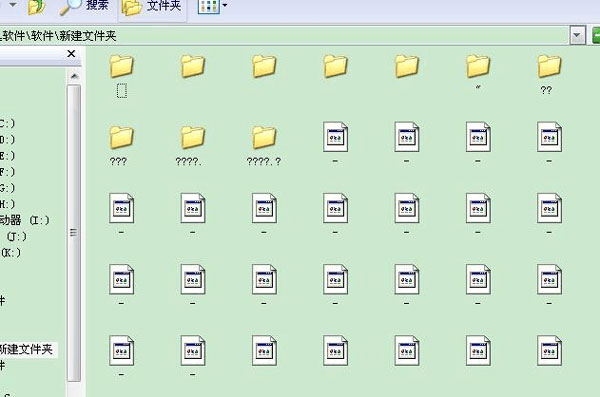
Task: Click the side pane scrollbar up arrow
Action: pos(74,76)
